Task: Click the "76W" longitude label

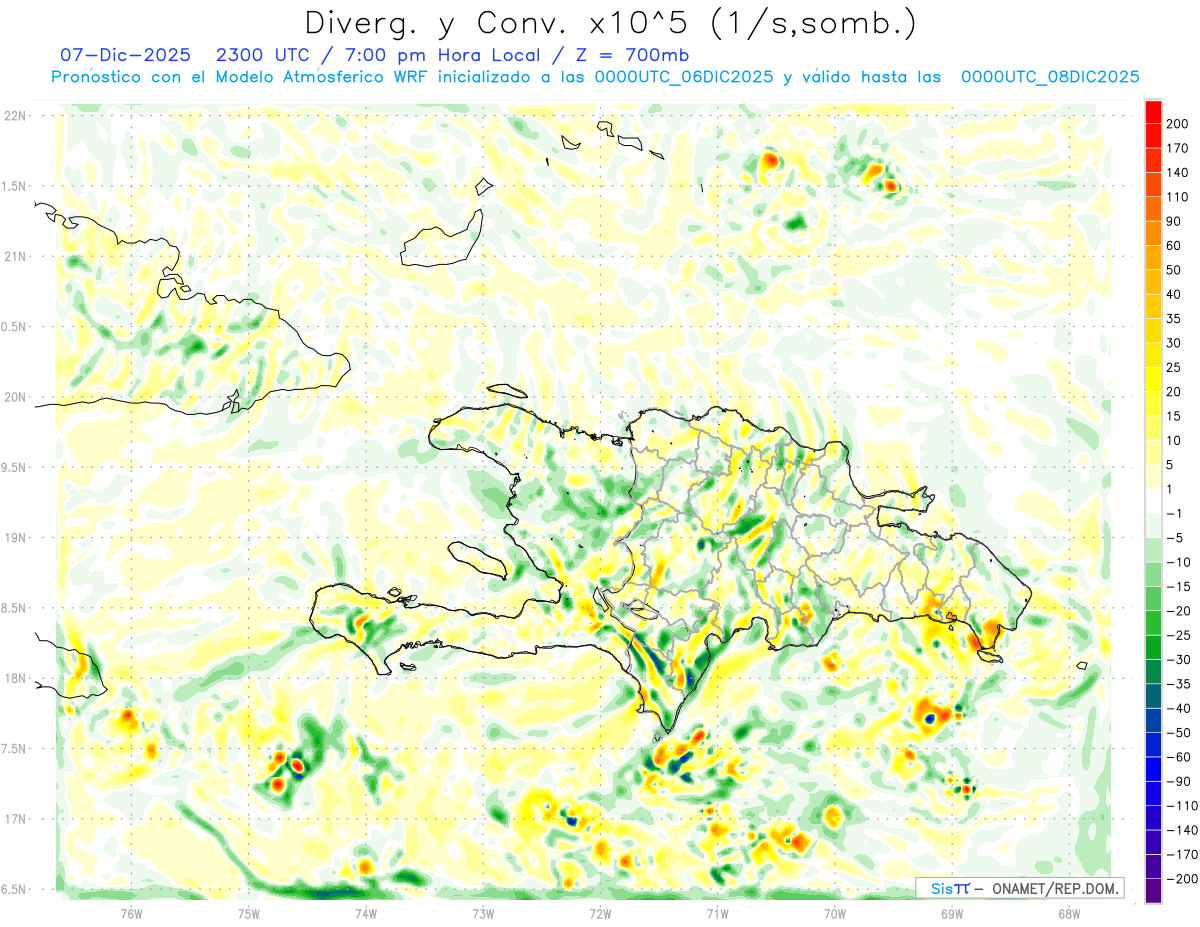Action: coord(131,913)
